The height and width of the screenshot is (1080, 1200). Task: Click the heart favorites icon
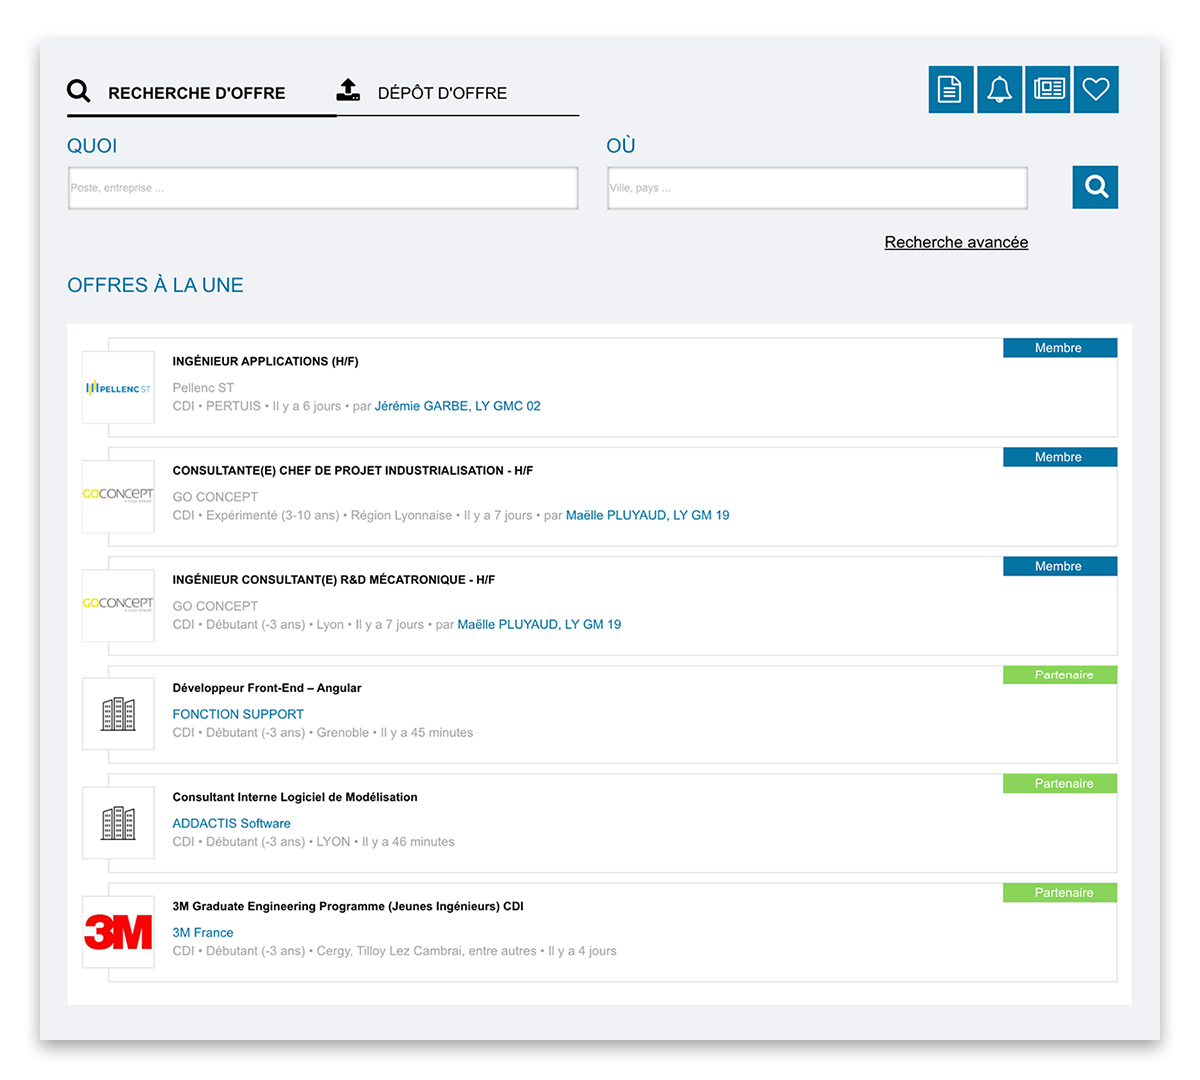tap(1096, 90)
